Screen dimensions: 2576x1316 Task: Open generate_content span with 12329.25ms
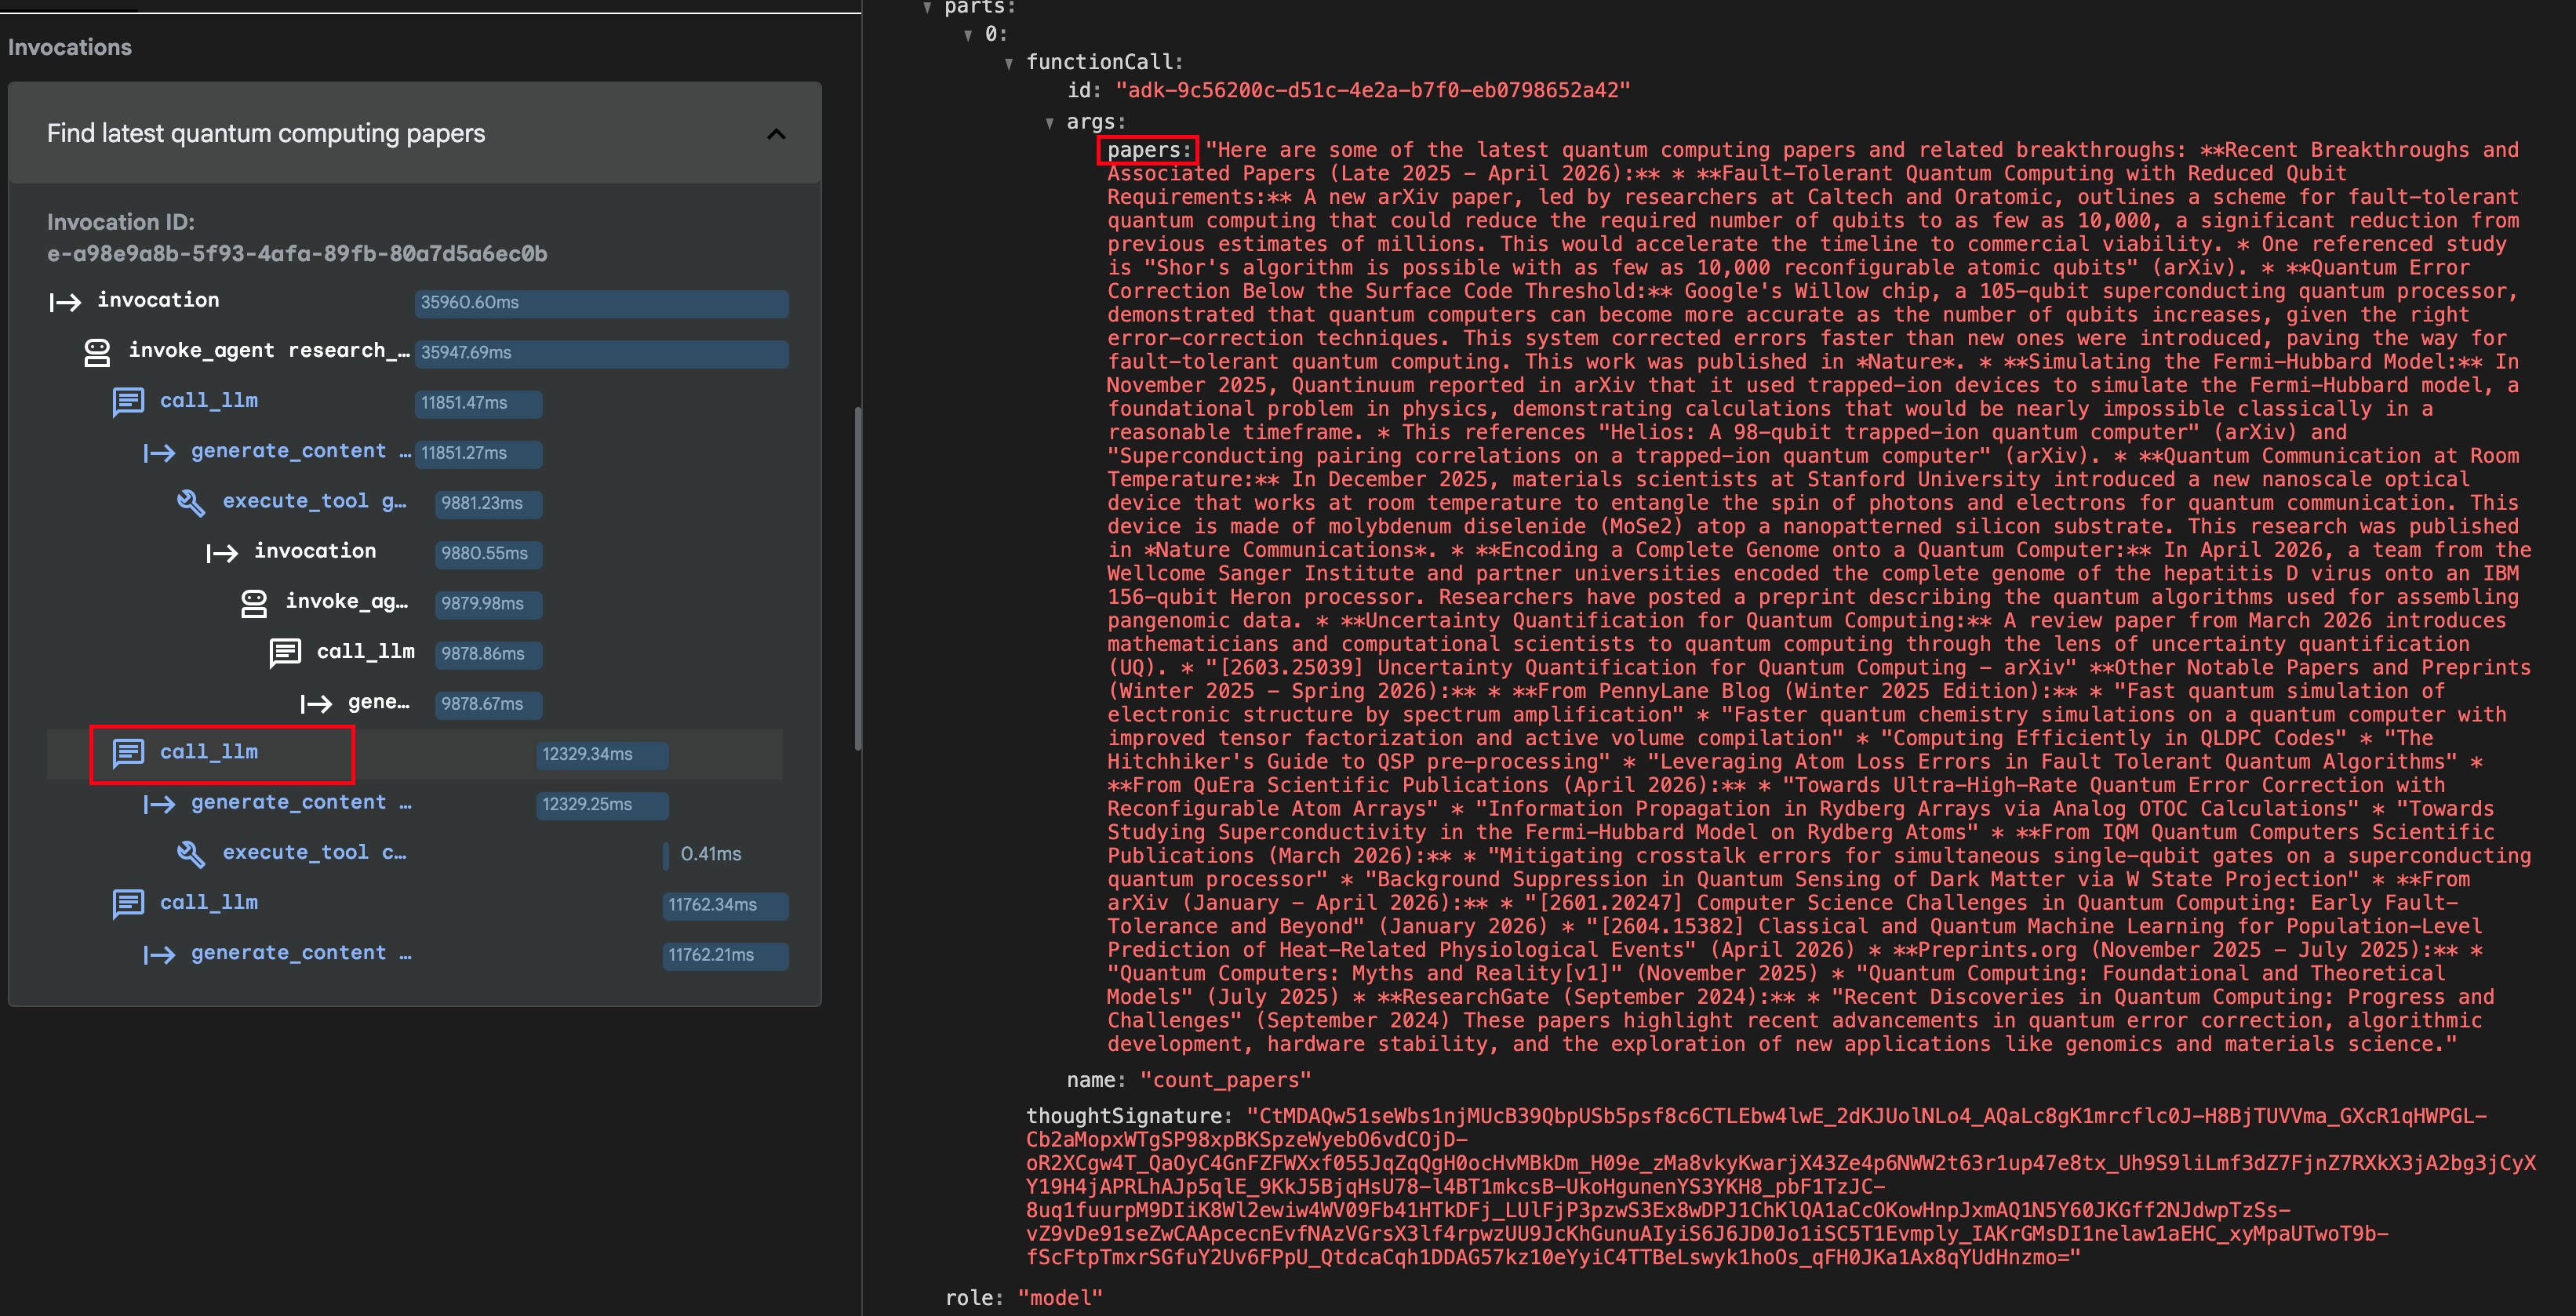coord(288,803)
